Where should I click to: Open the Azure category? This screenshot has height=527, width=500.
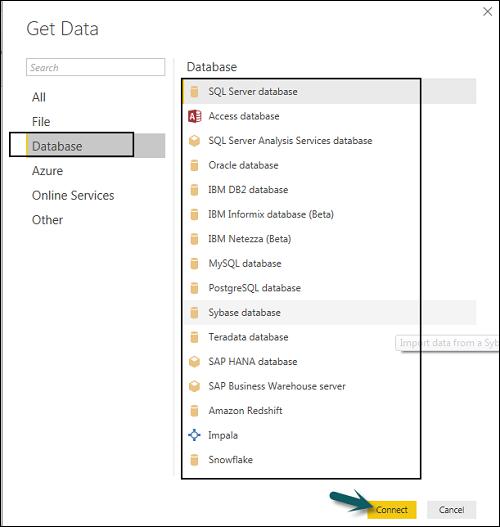(47, 171)
